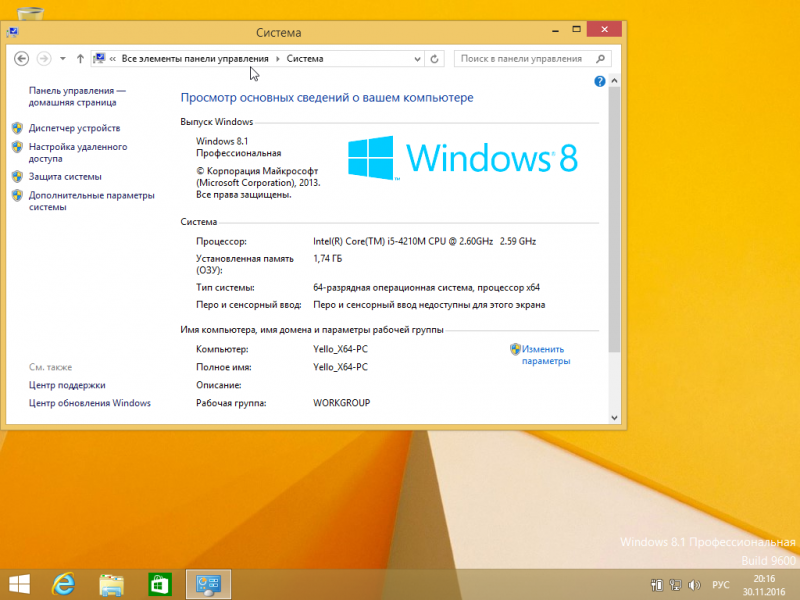The height and width of the screenshot is (600, 800).
Task: Click the computer name 'Yello_X64-PC' beside Компьютер
Action: (340, 349)
